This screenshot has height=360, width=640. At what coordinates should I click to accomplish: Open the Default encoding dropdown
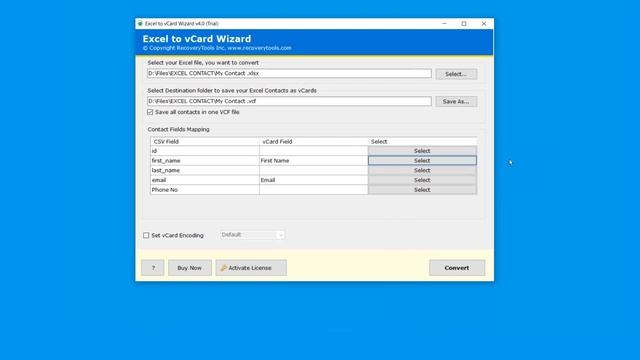point(252,235)
